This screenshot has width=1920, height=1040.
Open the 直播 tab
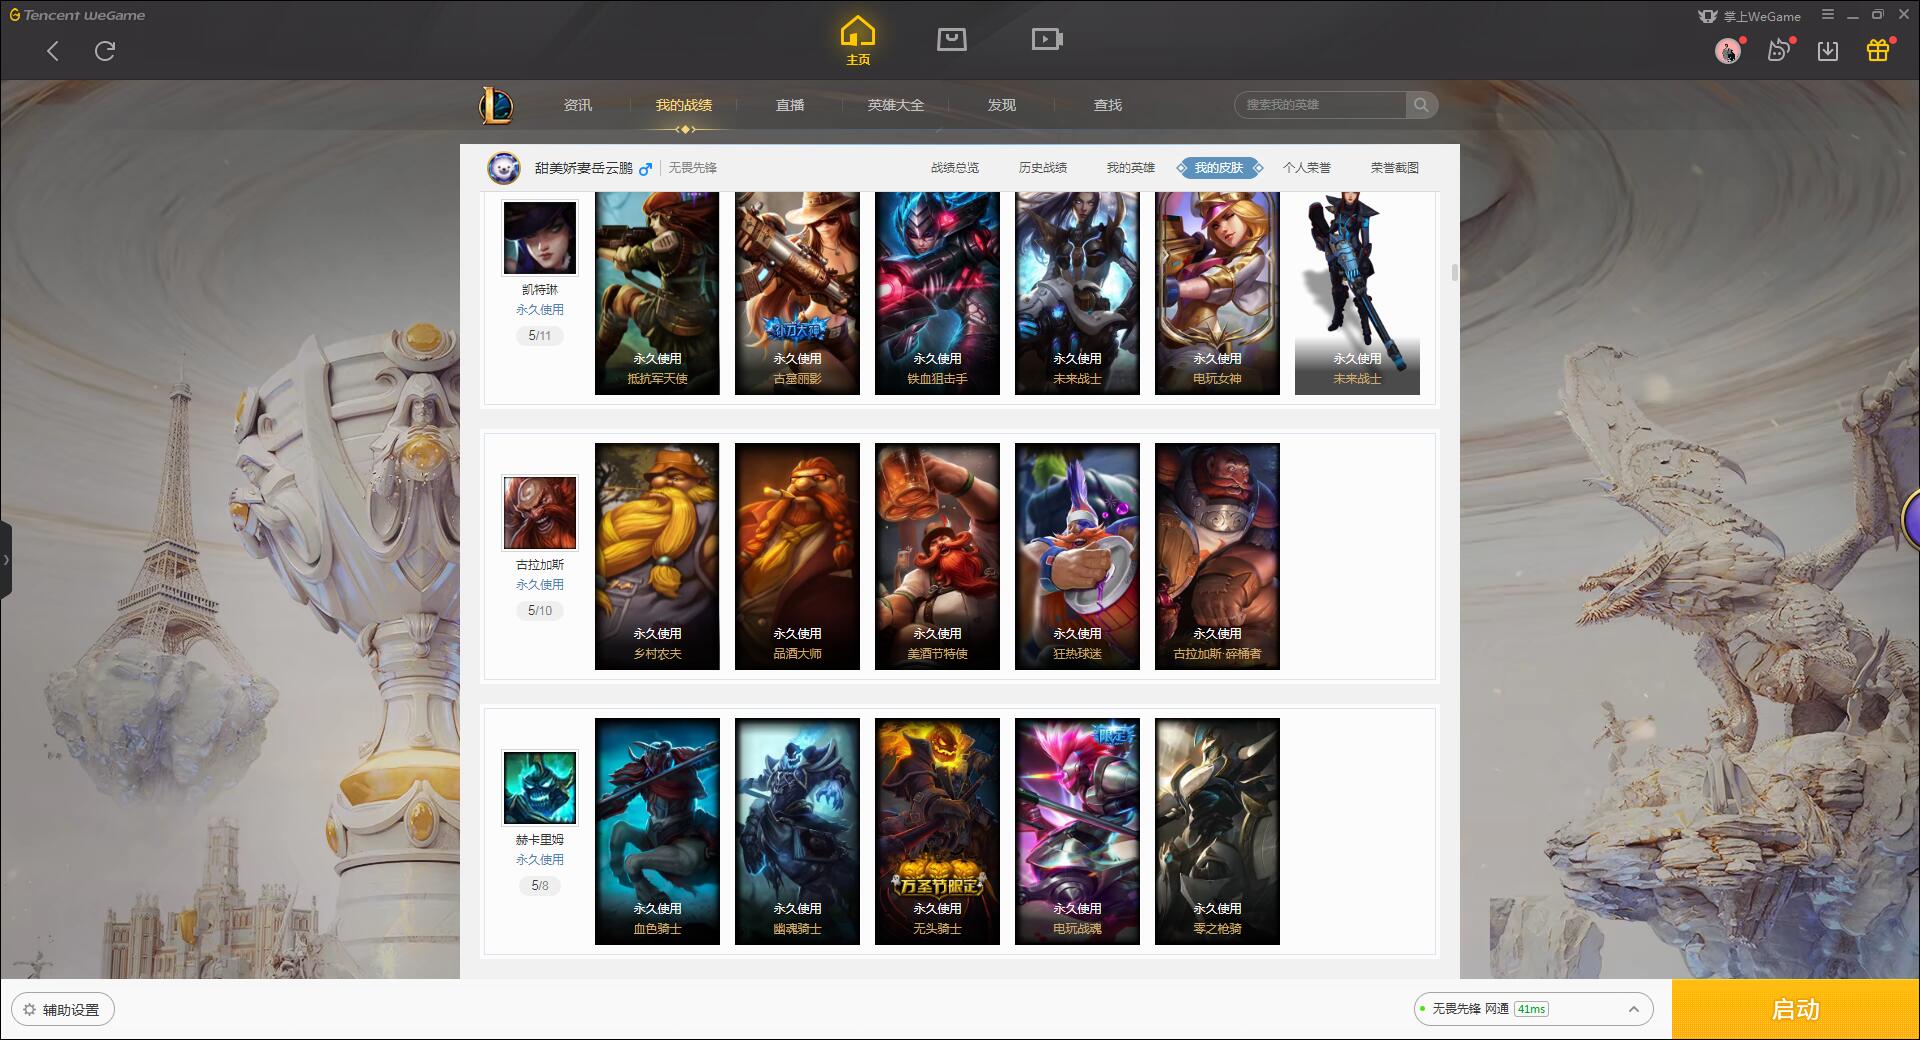790,105
